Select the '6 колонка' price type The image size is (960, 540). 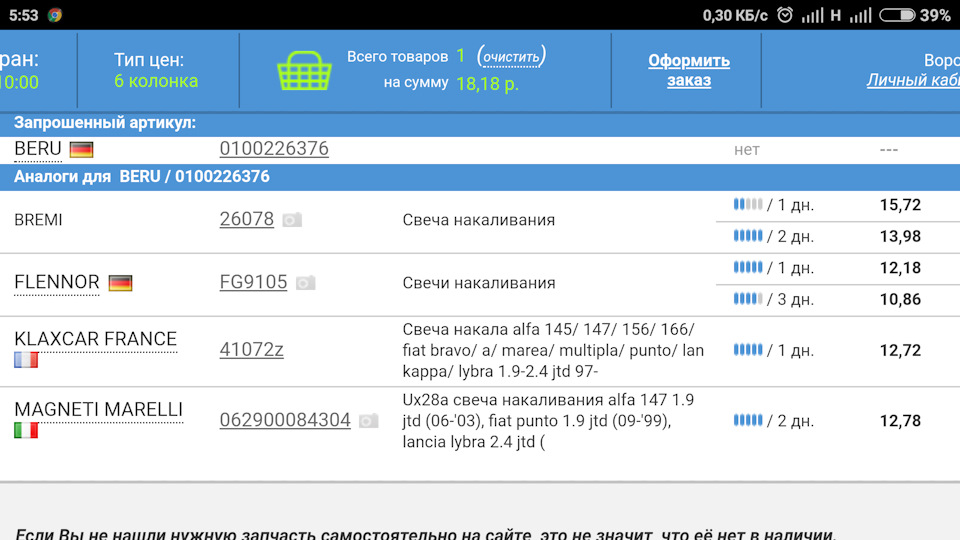tap(156, 81)
